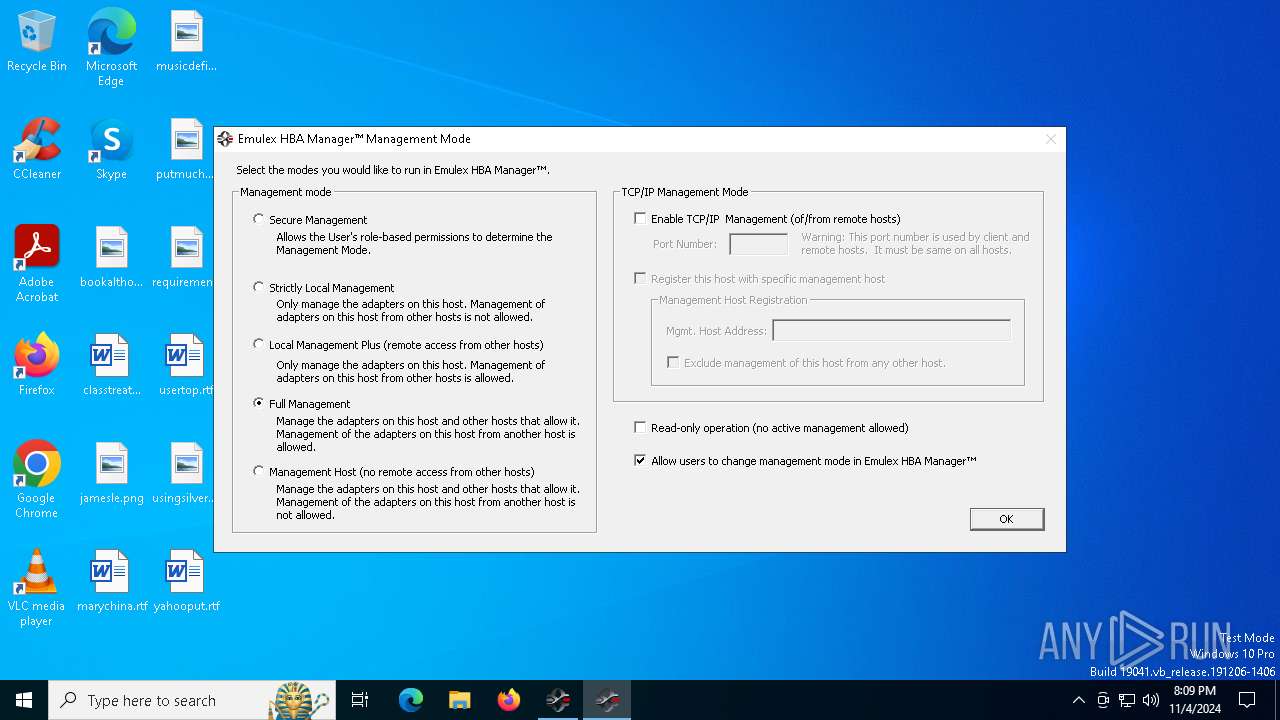
Task: Open File Explorer from the taskbar
Action: click(459, 700)
